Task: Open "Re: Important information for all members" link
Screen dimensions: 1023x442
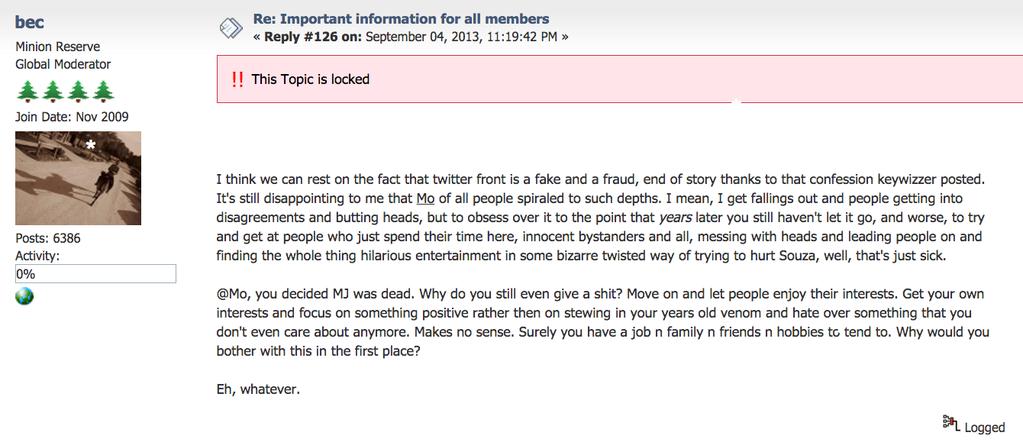Action: pos(401,19)
